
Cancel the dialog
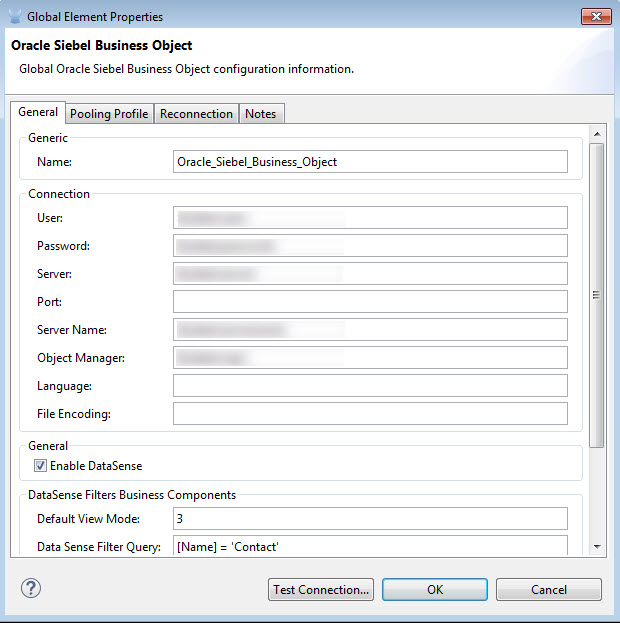click(x=548, y=589)
